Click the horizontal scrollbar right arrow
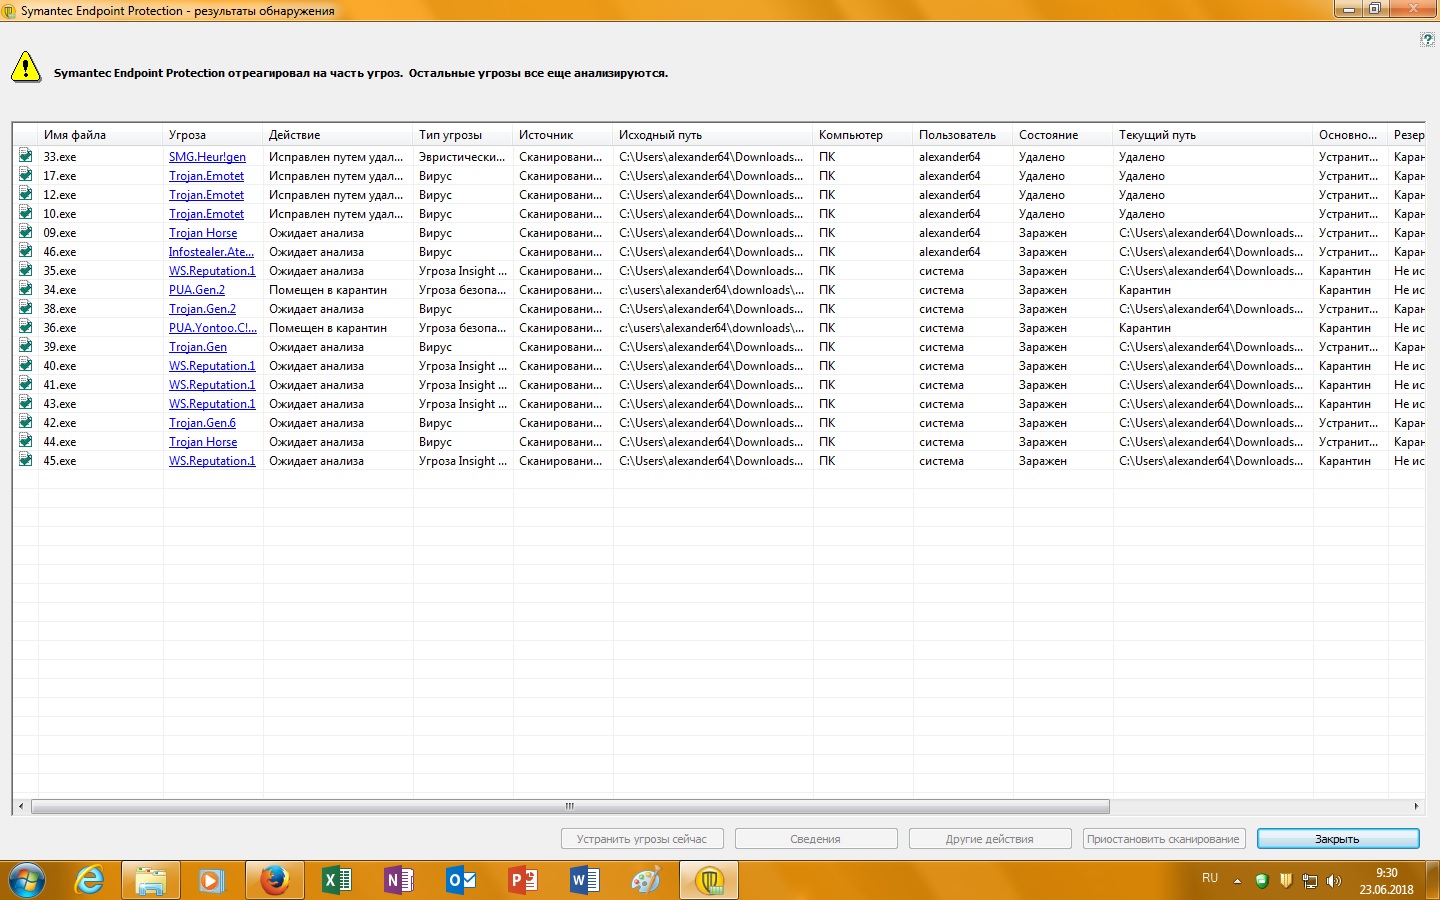Image resolution: width=1440 pixels, height=900 pixels. [x=1416, y=806]
